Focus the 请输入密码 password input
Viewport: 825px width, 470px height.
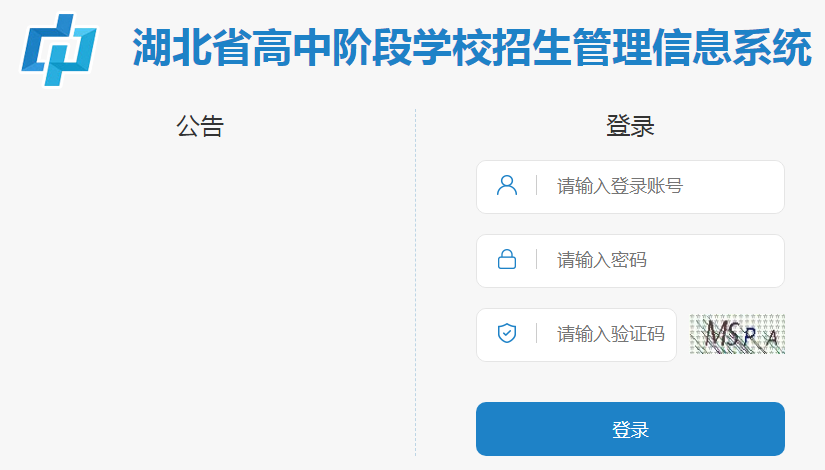coord(660,260)
